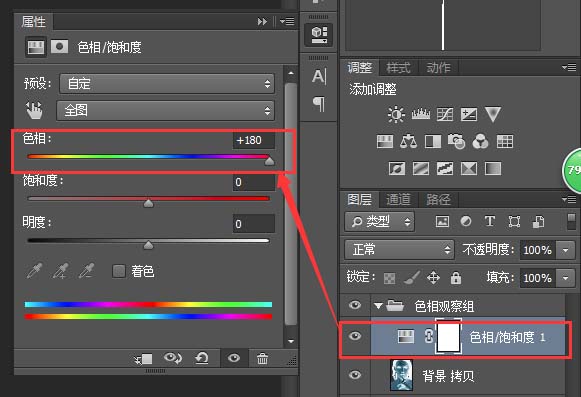581x397 pixels.
Task: Collapse the 色相观察组 group
Action: coord(378,306)
